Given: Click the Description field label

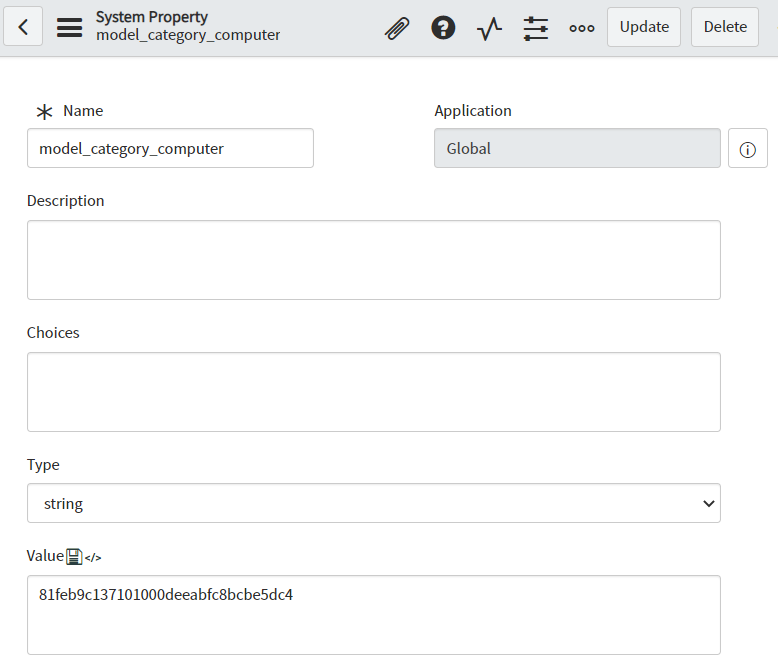Looking at the screenshot, I should point(65,200).
